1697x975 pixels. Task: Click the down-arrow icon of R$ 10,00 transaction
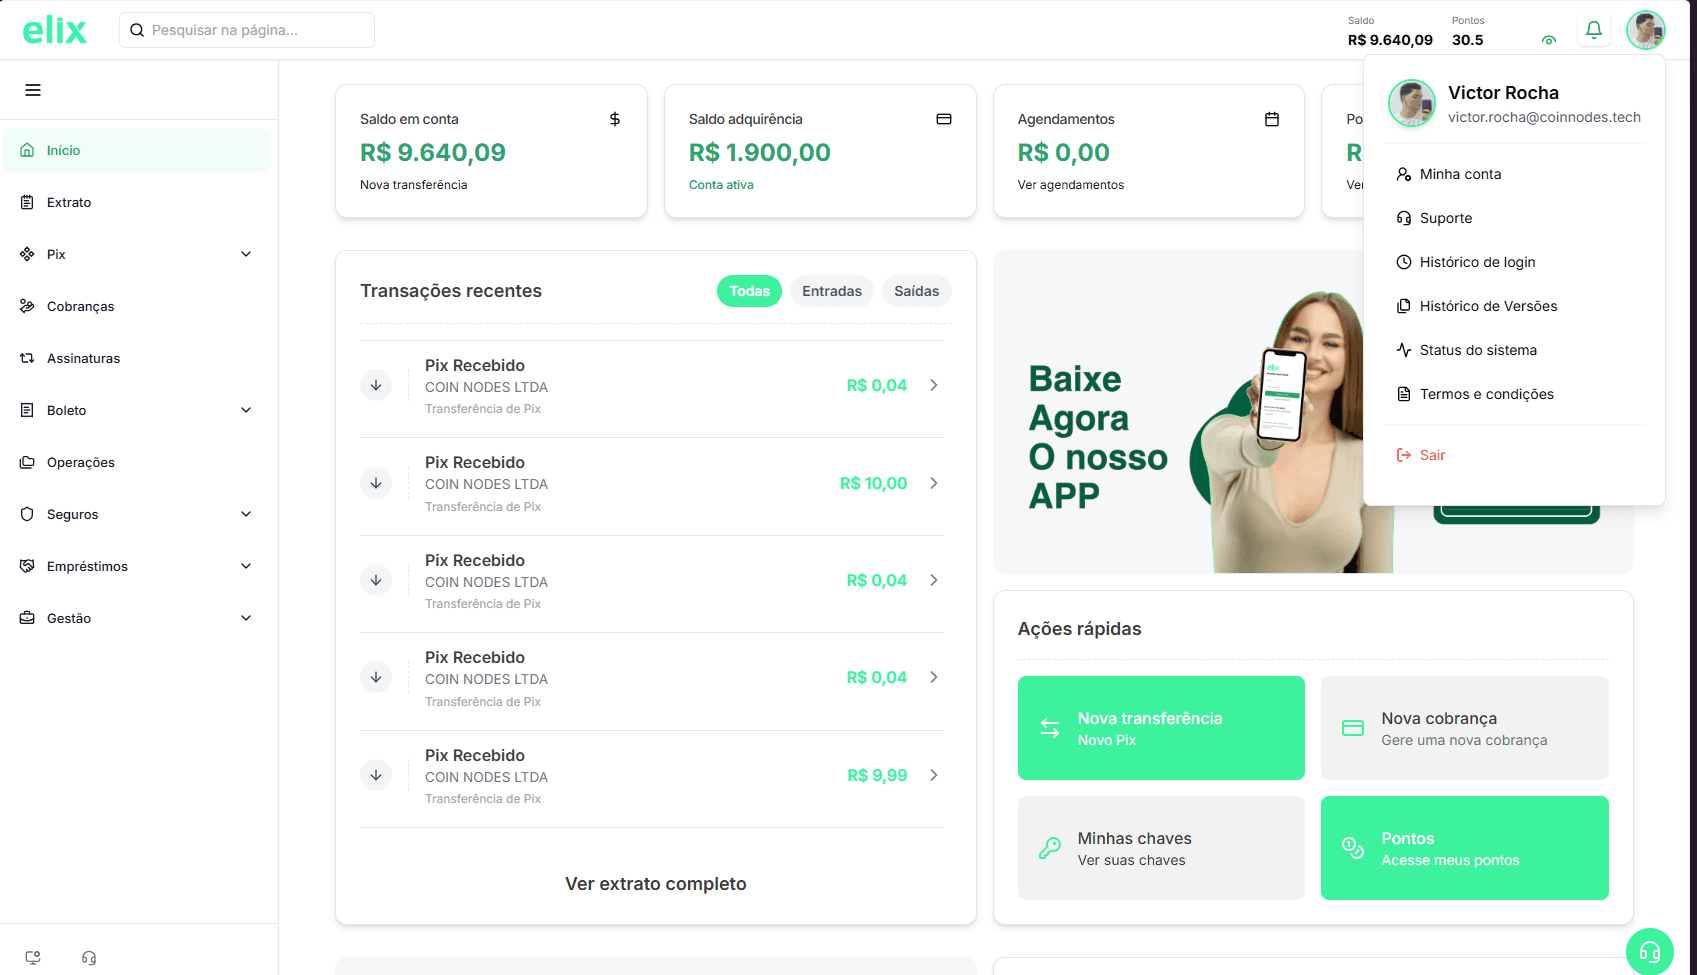(376, 483)
